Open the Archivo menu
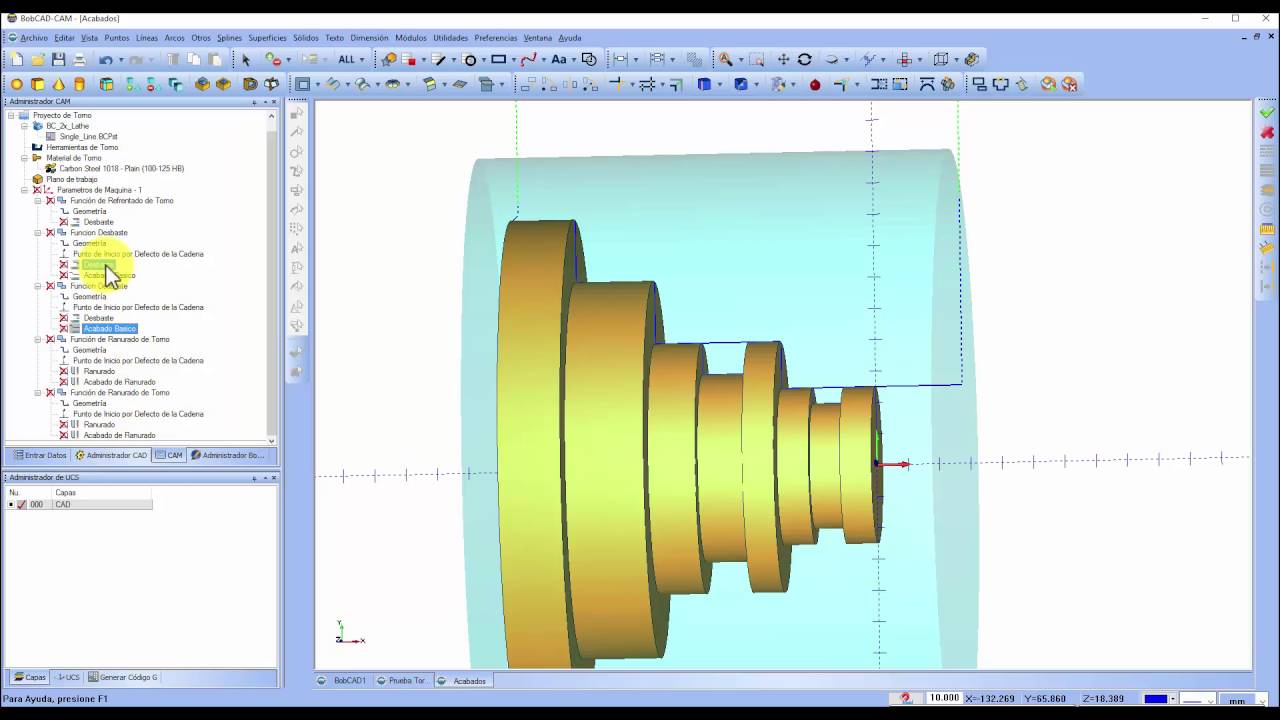The height and width of the screenshot is (720, 1280). click(x=34, y=38)
